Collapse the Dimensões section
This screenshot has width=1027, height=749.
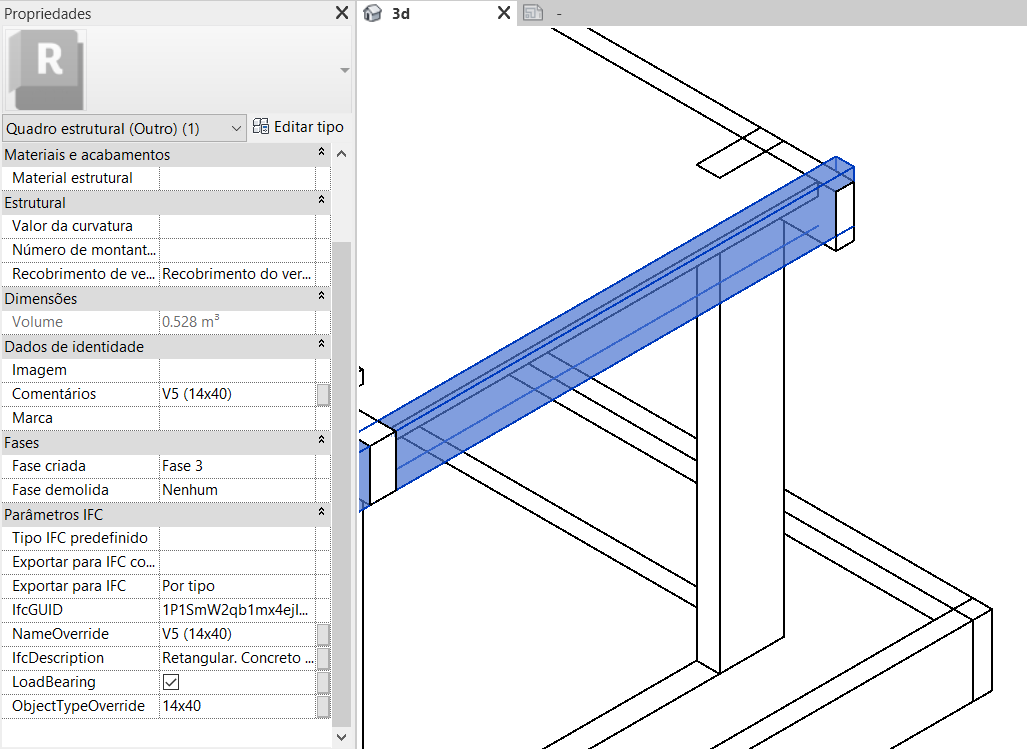click(x=321, y=296)
